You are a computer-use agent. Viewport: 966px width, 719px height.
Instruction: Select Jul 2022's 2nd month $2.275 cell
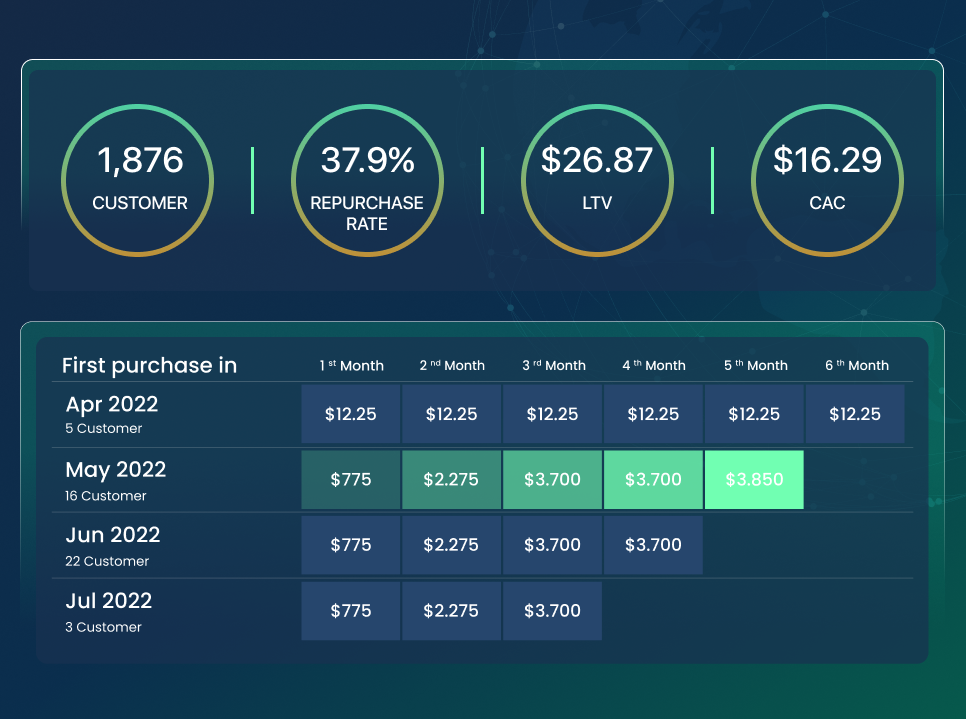click(451, 610)
